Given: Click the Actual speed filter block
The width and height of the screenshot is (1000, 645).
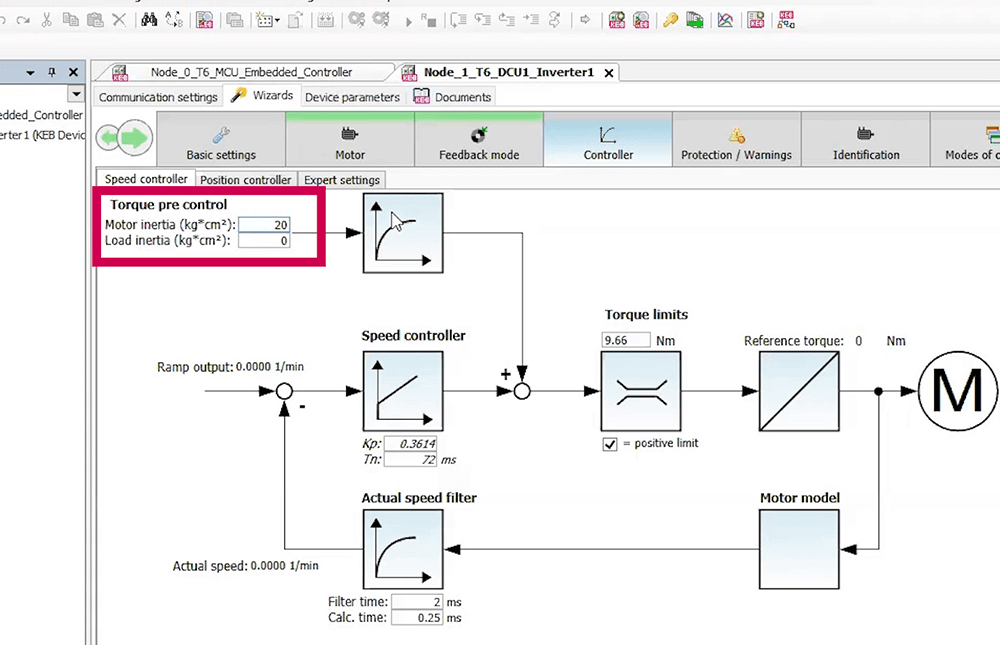Looking at the screenshot, I should click(403, 549).
